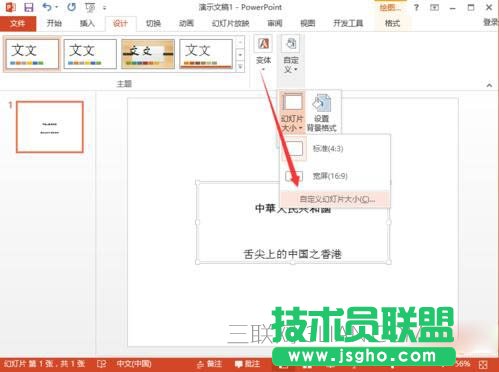Image resolution: width=499 pixels, height=372 pixels.
Task: Click the Save icon in quick access toolbar
Action: (29, 7)
